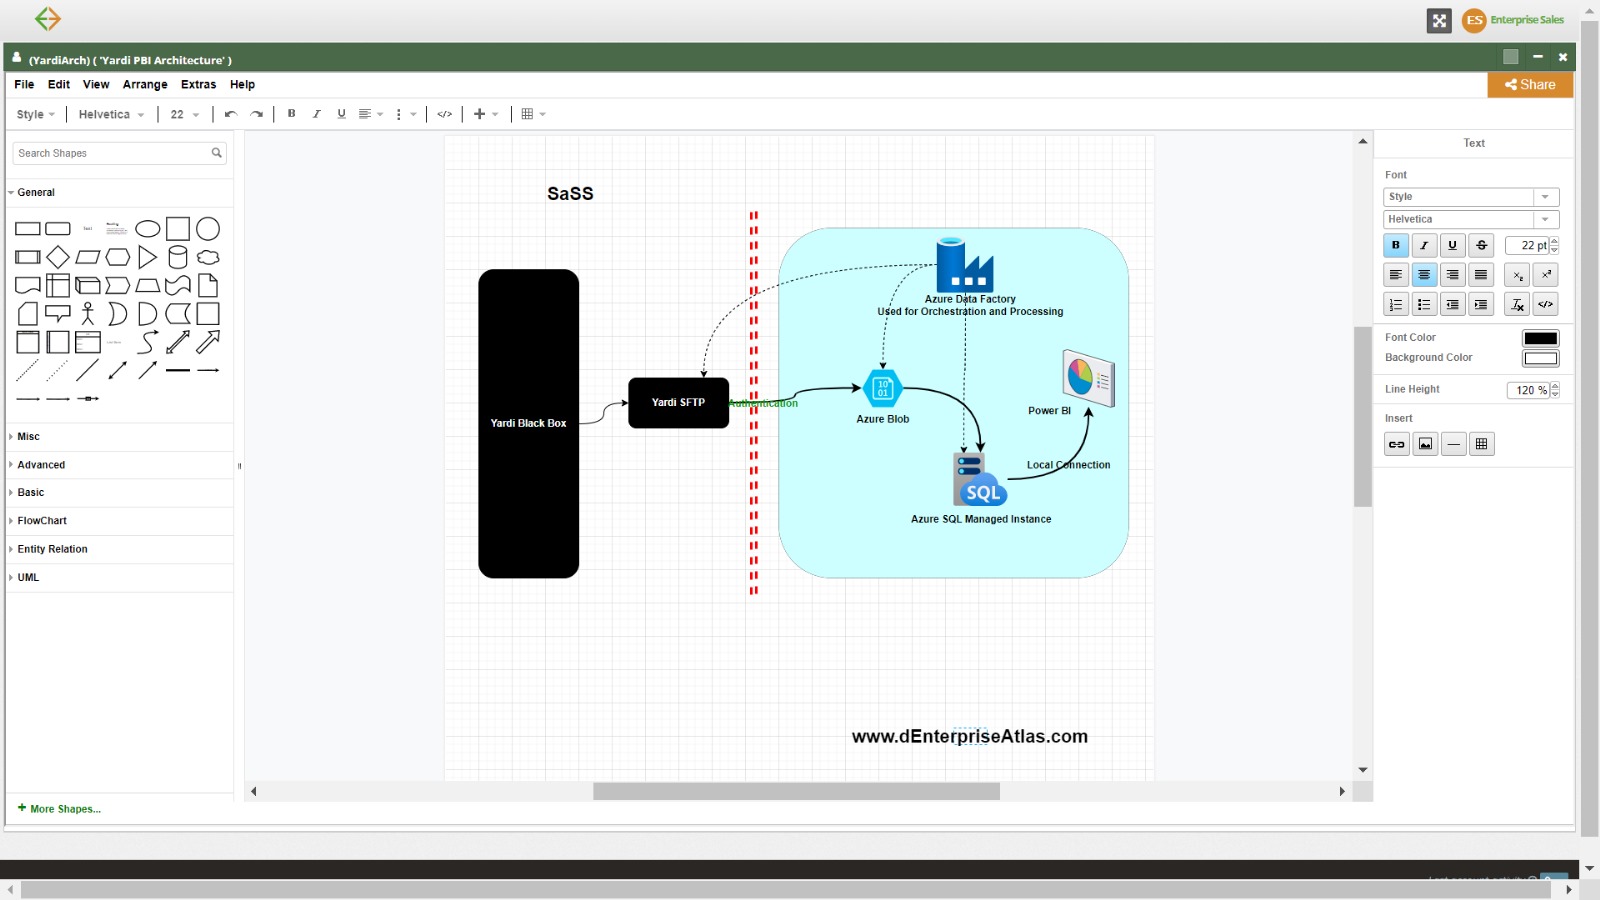
Task: Choose the triangle shape from the palette
Action: click(x=147, y=257)
